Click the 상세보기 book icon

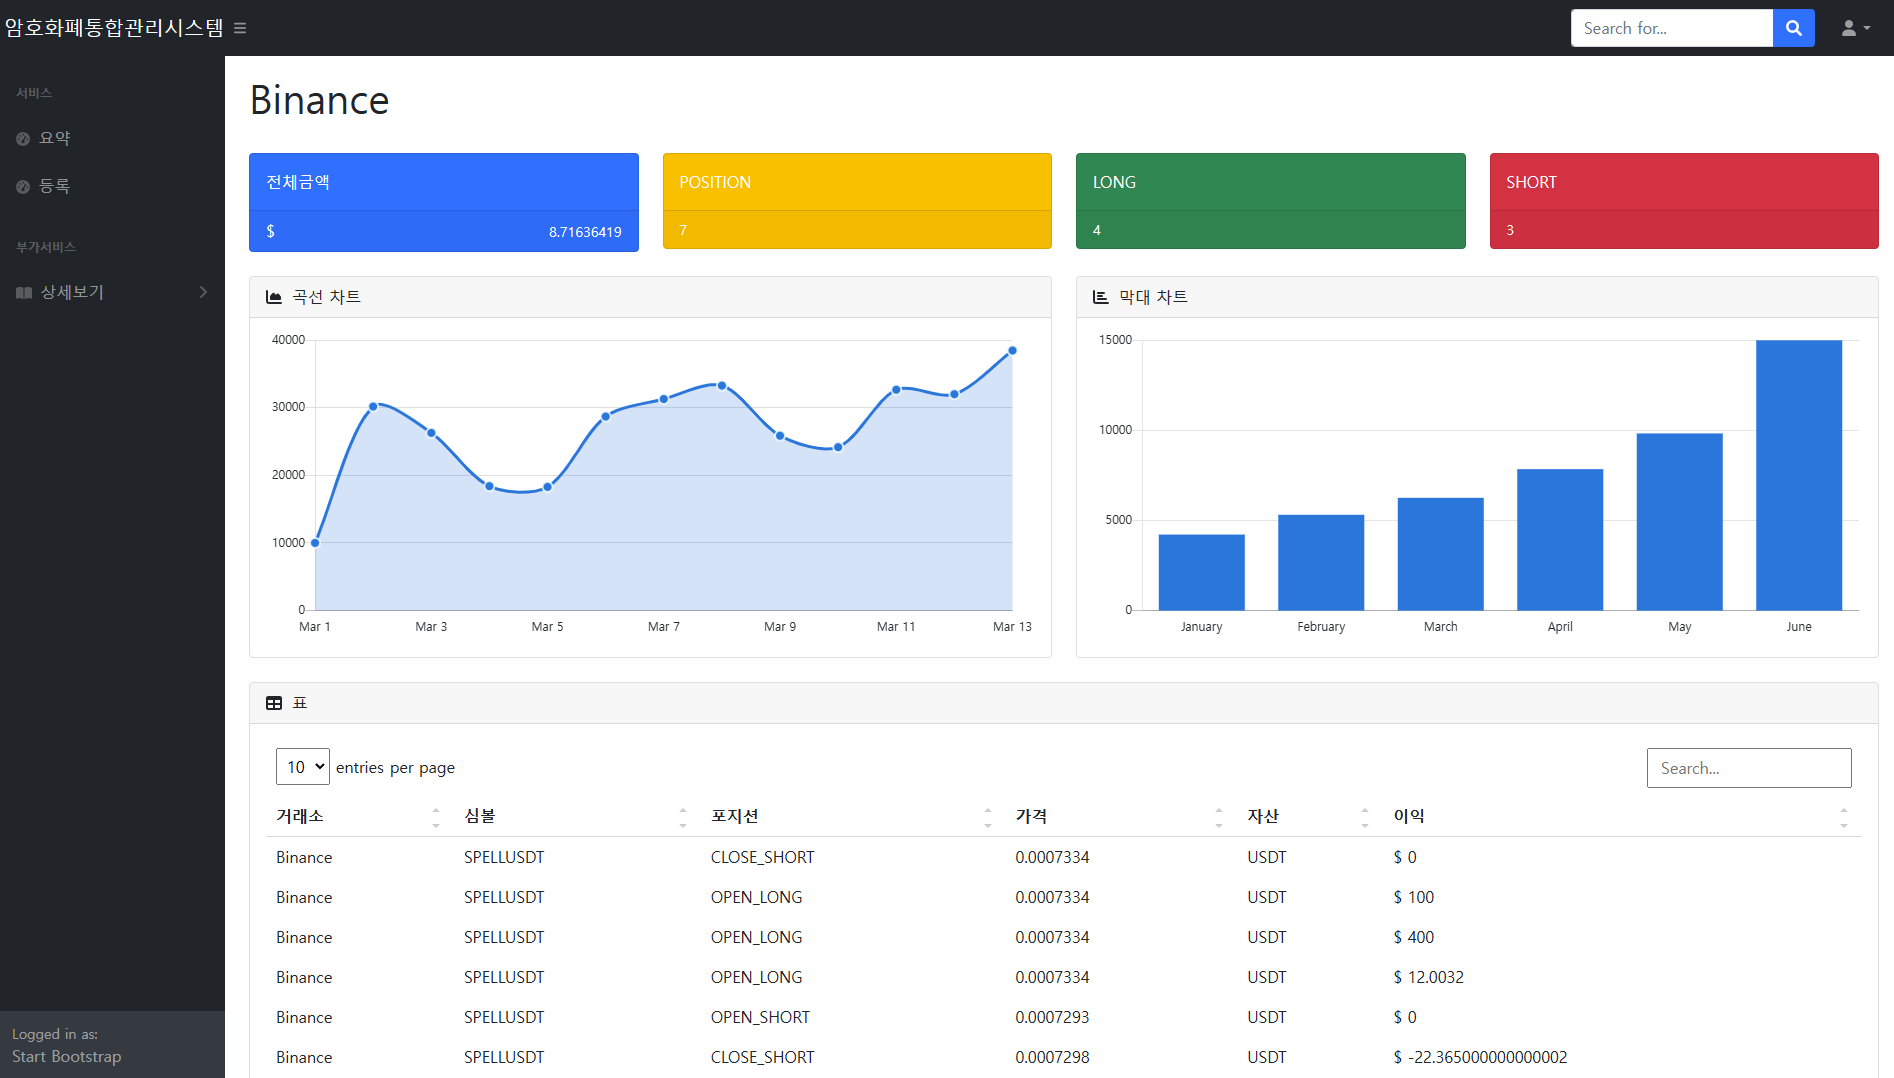pyautogui.click(x=24, y=292)
